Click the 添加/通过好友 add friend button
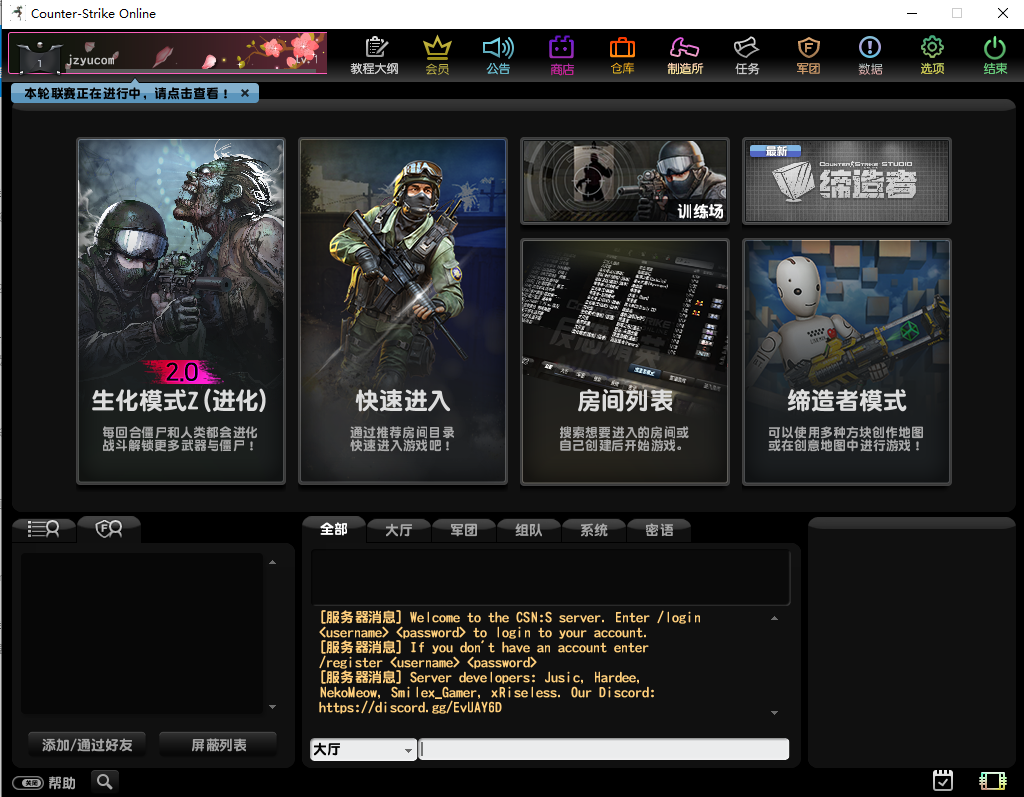This screenshot has height=797, width=1024. point(87,745)
